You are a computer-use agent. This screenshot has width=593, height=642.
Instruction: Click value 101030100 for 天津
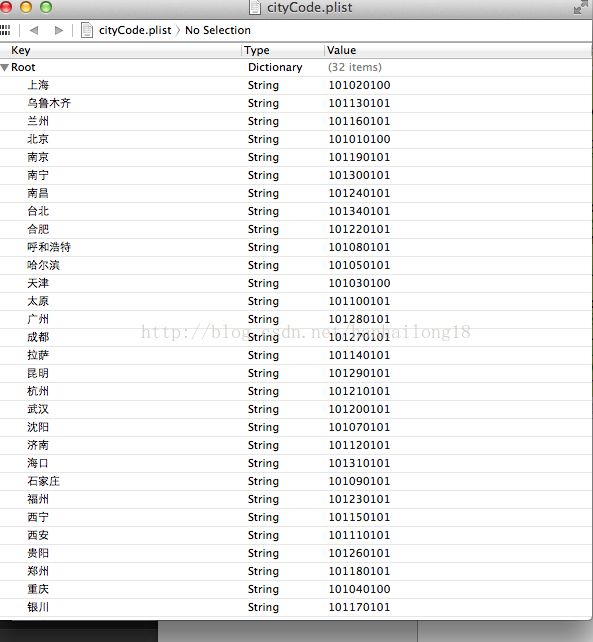click(360, 283)
